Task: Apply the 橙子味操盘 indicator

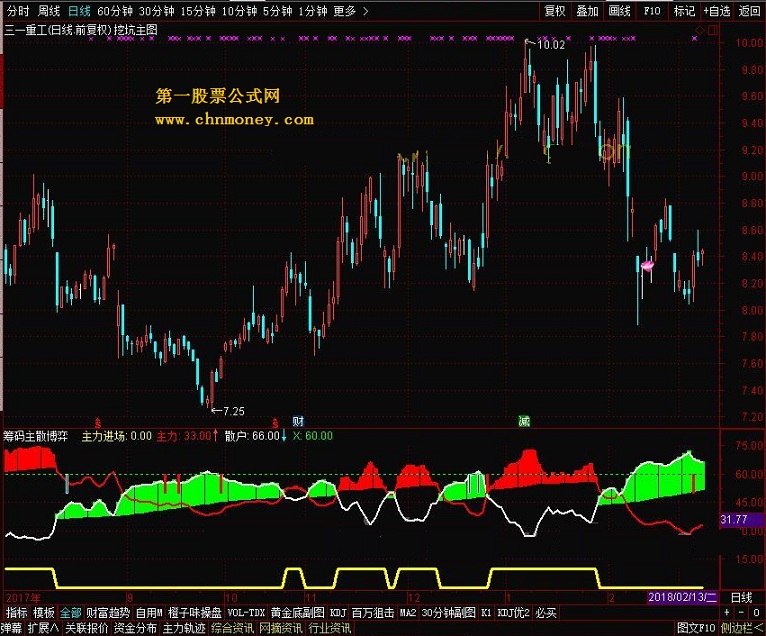Action: click(x=195, y=613)
